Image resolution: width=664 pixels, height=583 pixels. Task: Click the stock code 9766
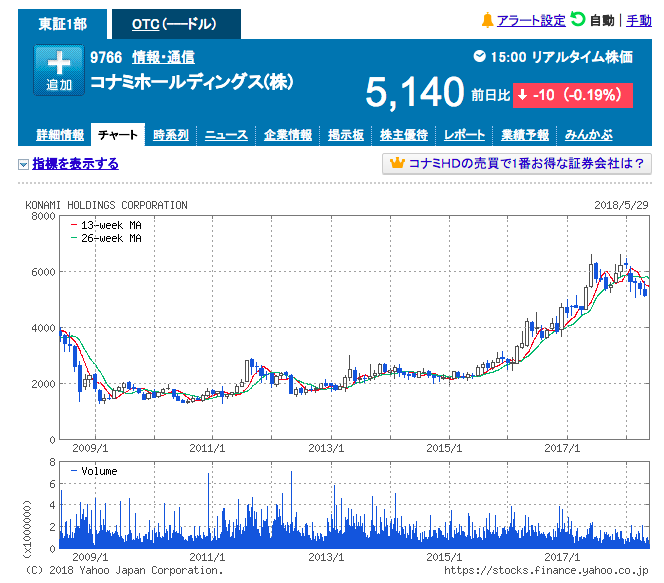pyautogui.click(x=106, y=57)
